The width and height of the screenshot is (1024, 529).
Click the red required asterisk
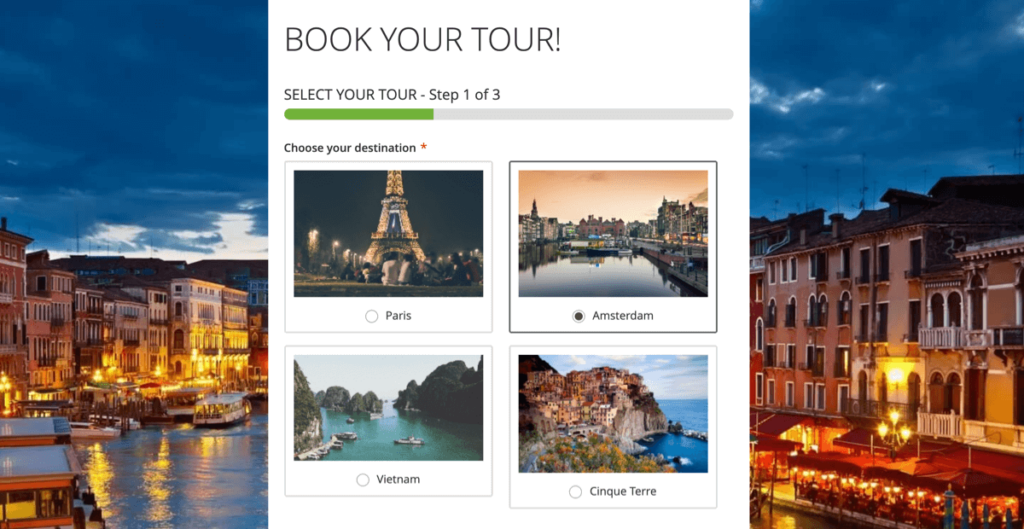coord(423,147)
